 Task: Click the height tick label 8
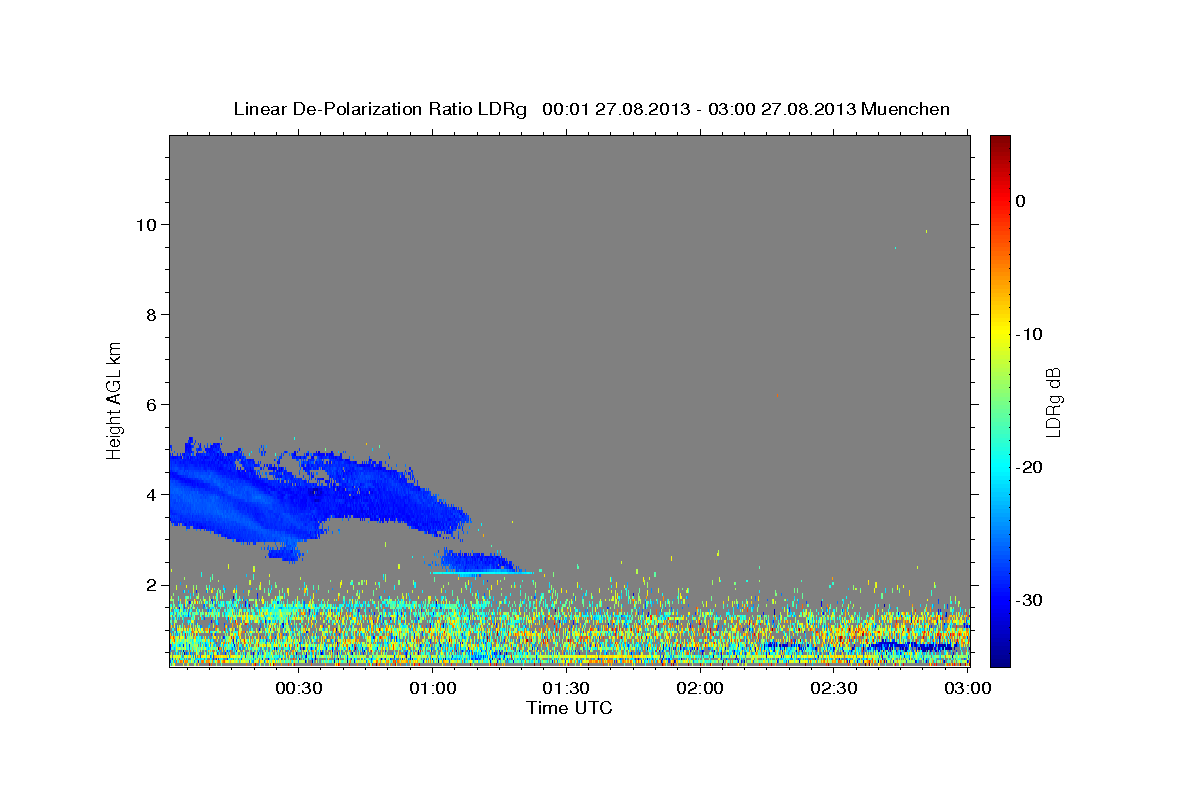(153, 314)
